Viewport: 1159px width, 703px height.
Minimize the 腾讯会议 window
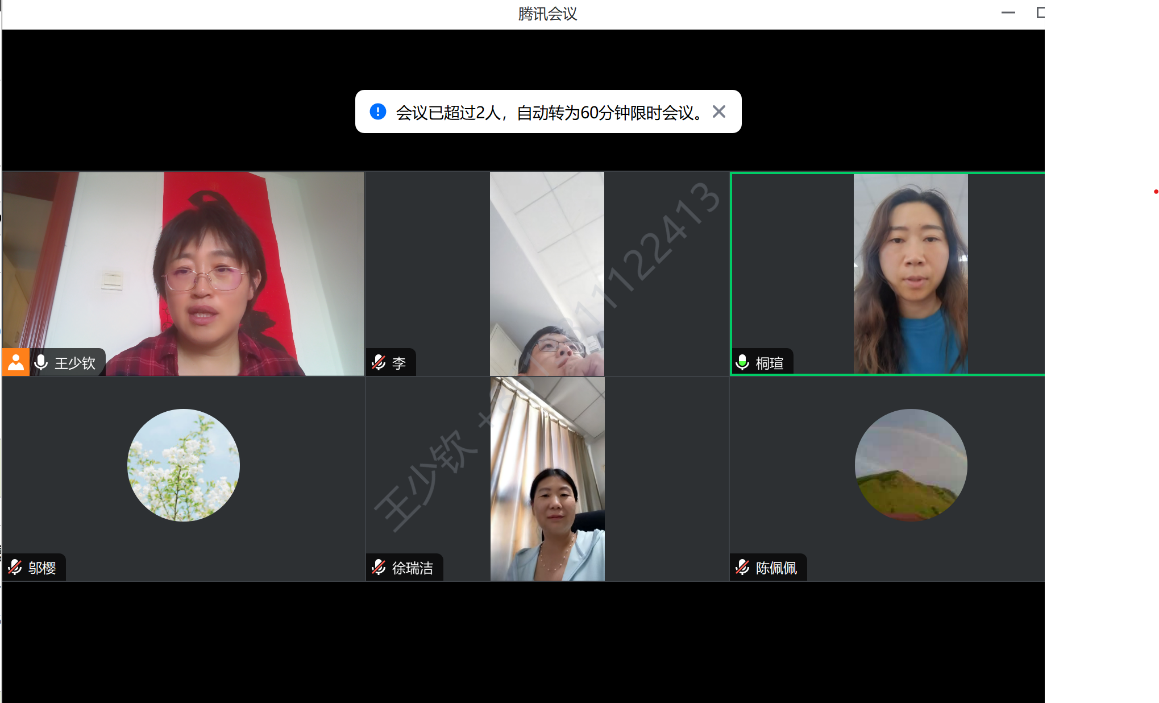click(x=1008, y=13)
